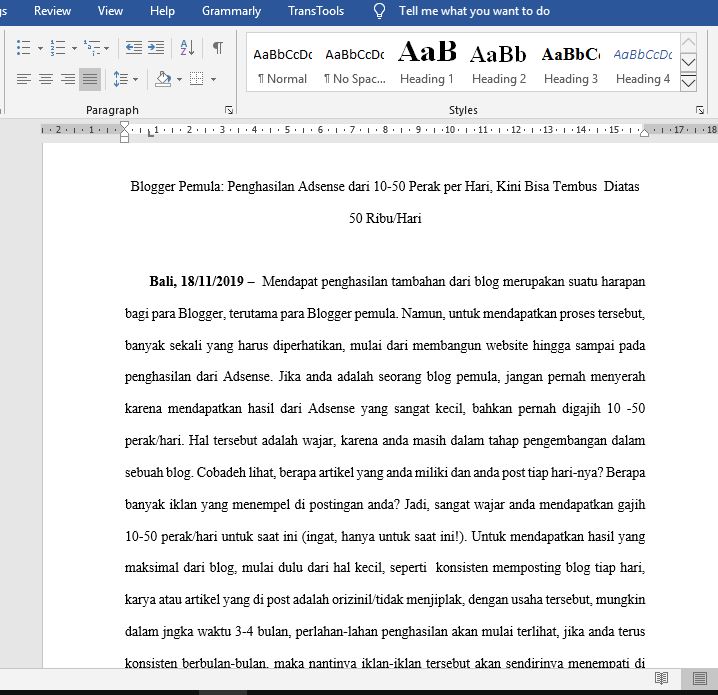The width and height of the screenshot is (718, 695).
Task: Click the Bullets list icon
Action: [x=23, y=48]
